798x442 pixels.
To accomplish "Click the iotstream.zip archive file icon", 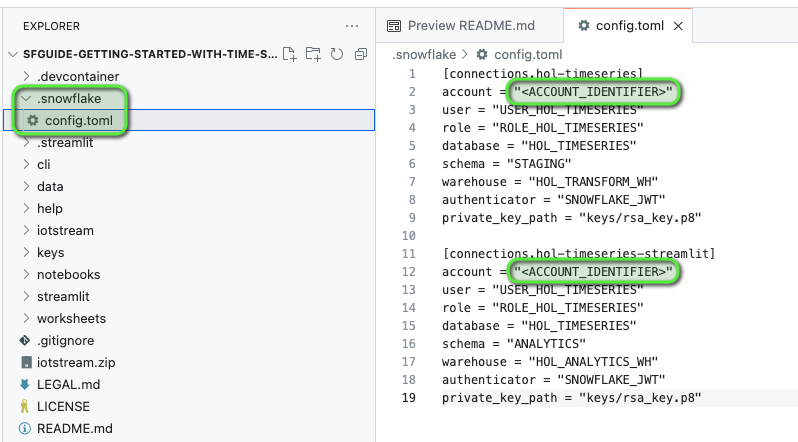I will (25, 363).
